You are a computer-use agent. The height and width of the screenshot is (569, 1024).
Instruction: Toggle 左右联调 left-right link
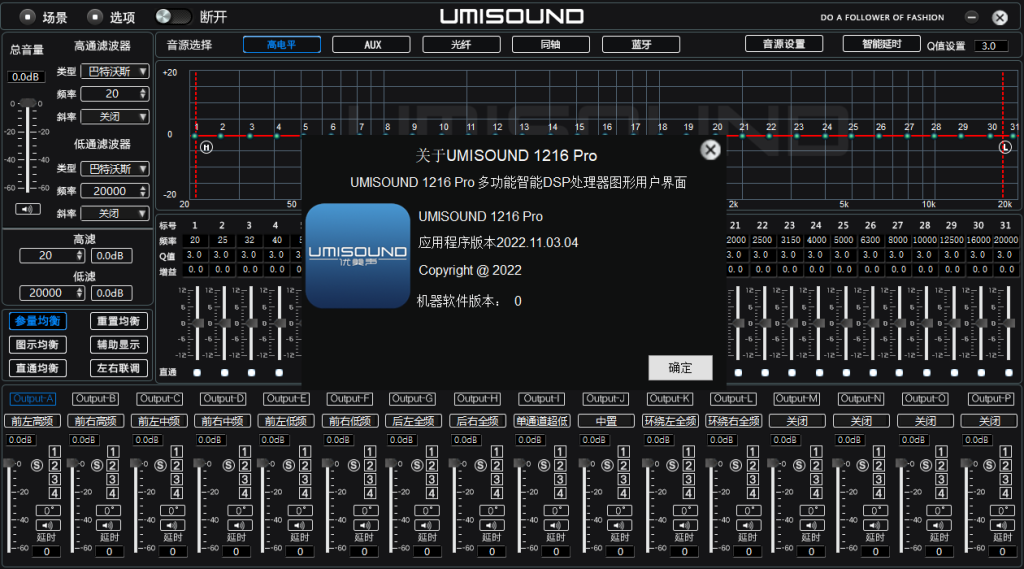pyautogui.click(x=118, y=368)
